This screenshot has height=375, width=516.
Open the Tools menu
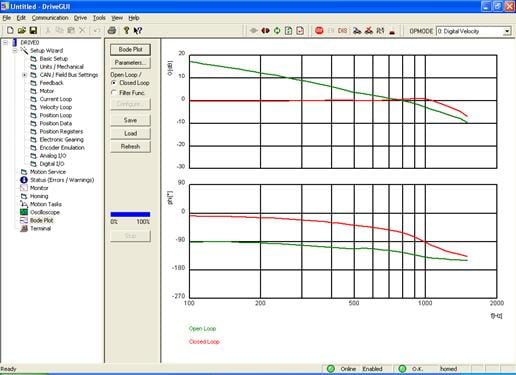pos(99,18)
